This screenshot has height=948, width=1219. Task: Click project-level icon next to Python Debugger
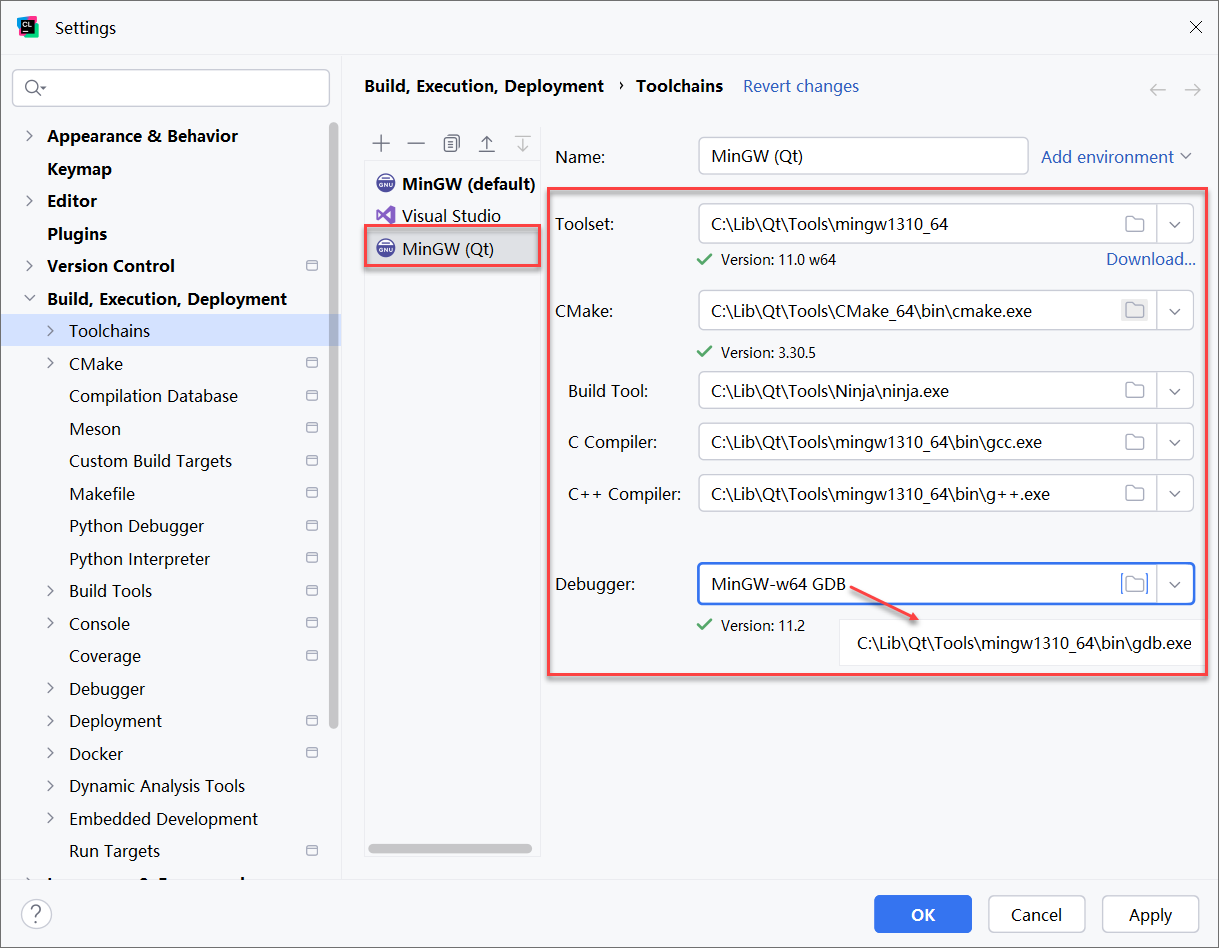(x=312, y=526)
